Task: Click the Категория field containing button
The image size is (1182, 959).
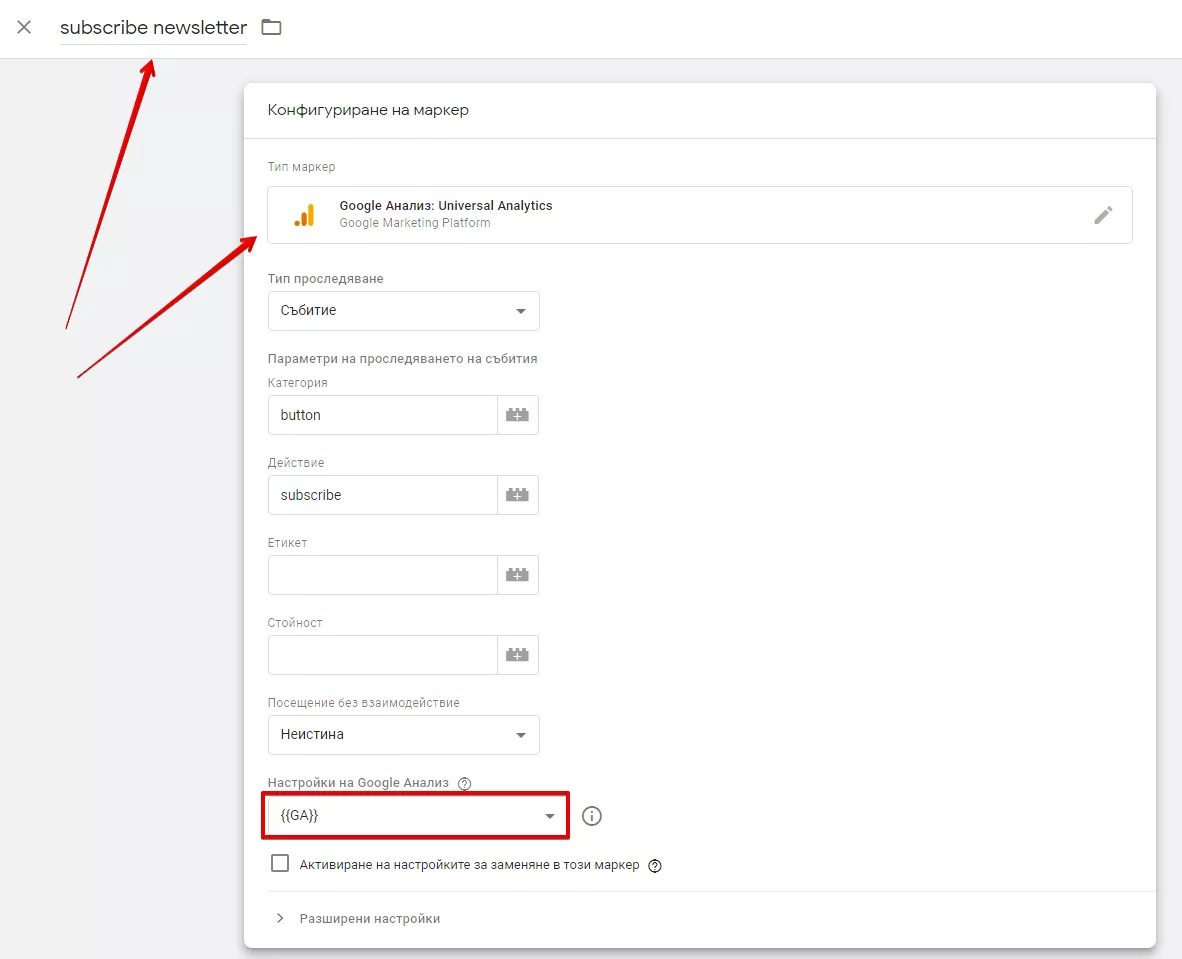Action: pos(382,415)
